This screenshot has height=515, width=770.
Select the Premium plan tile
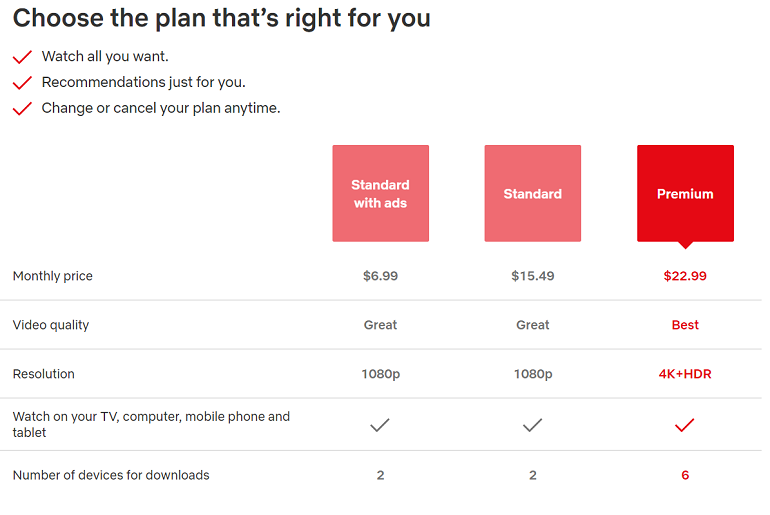tap(685, 193)
